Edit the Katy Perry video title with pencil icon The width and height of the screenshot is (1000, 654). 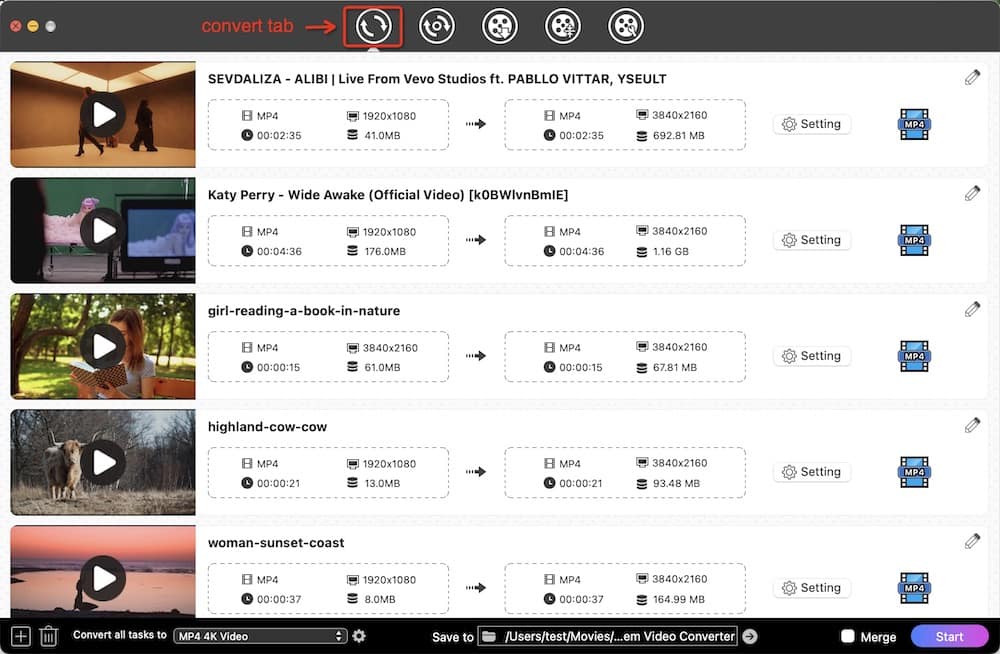click(x=971, y=192)
